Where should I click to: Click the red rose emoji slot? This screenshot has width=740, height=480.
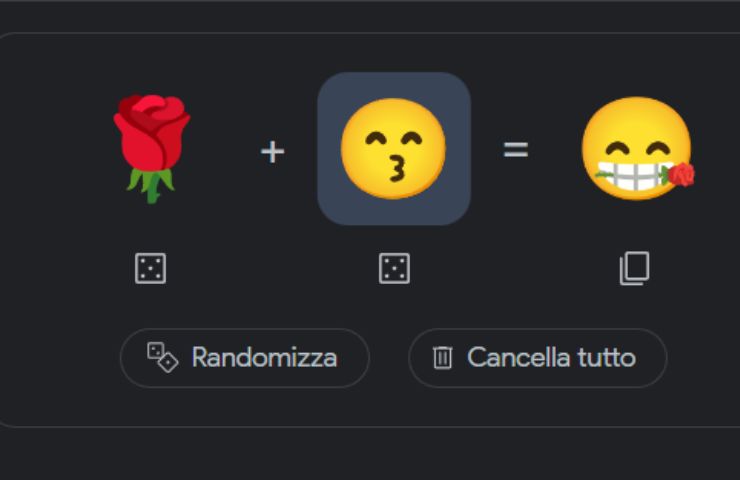click(x=151, y=147)
